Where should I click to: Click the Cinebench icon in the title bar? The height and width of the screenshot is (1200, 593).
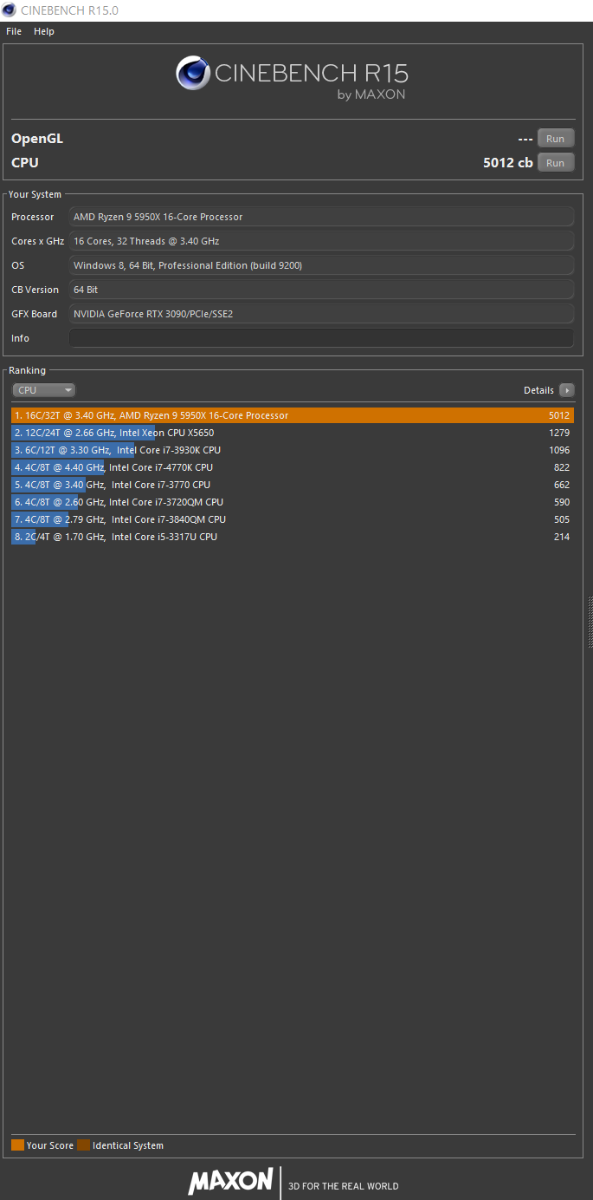click(9, 10)
